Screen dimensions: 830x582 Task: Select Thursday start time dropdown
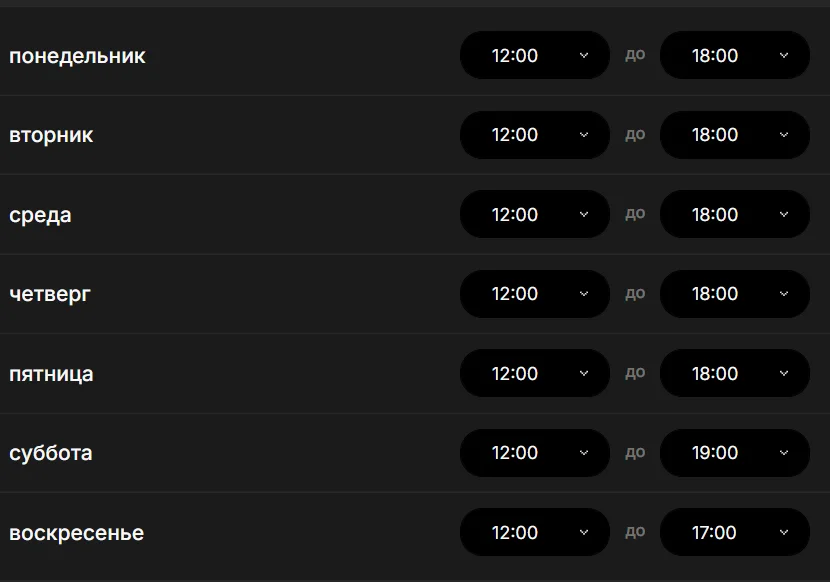tap(534, 294)
